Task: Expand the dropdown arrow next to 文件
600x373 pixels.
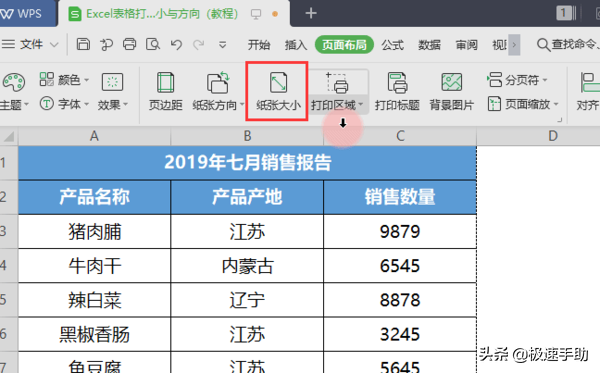Action: click(x=54, y=45)
